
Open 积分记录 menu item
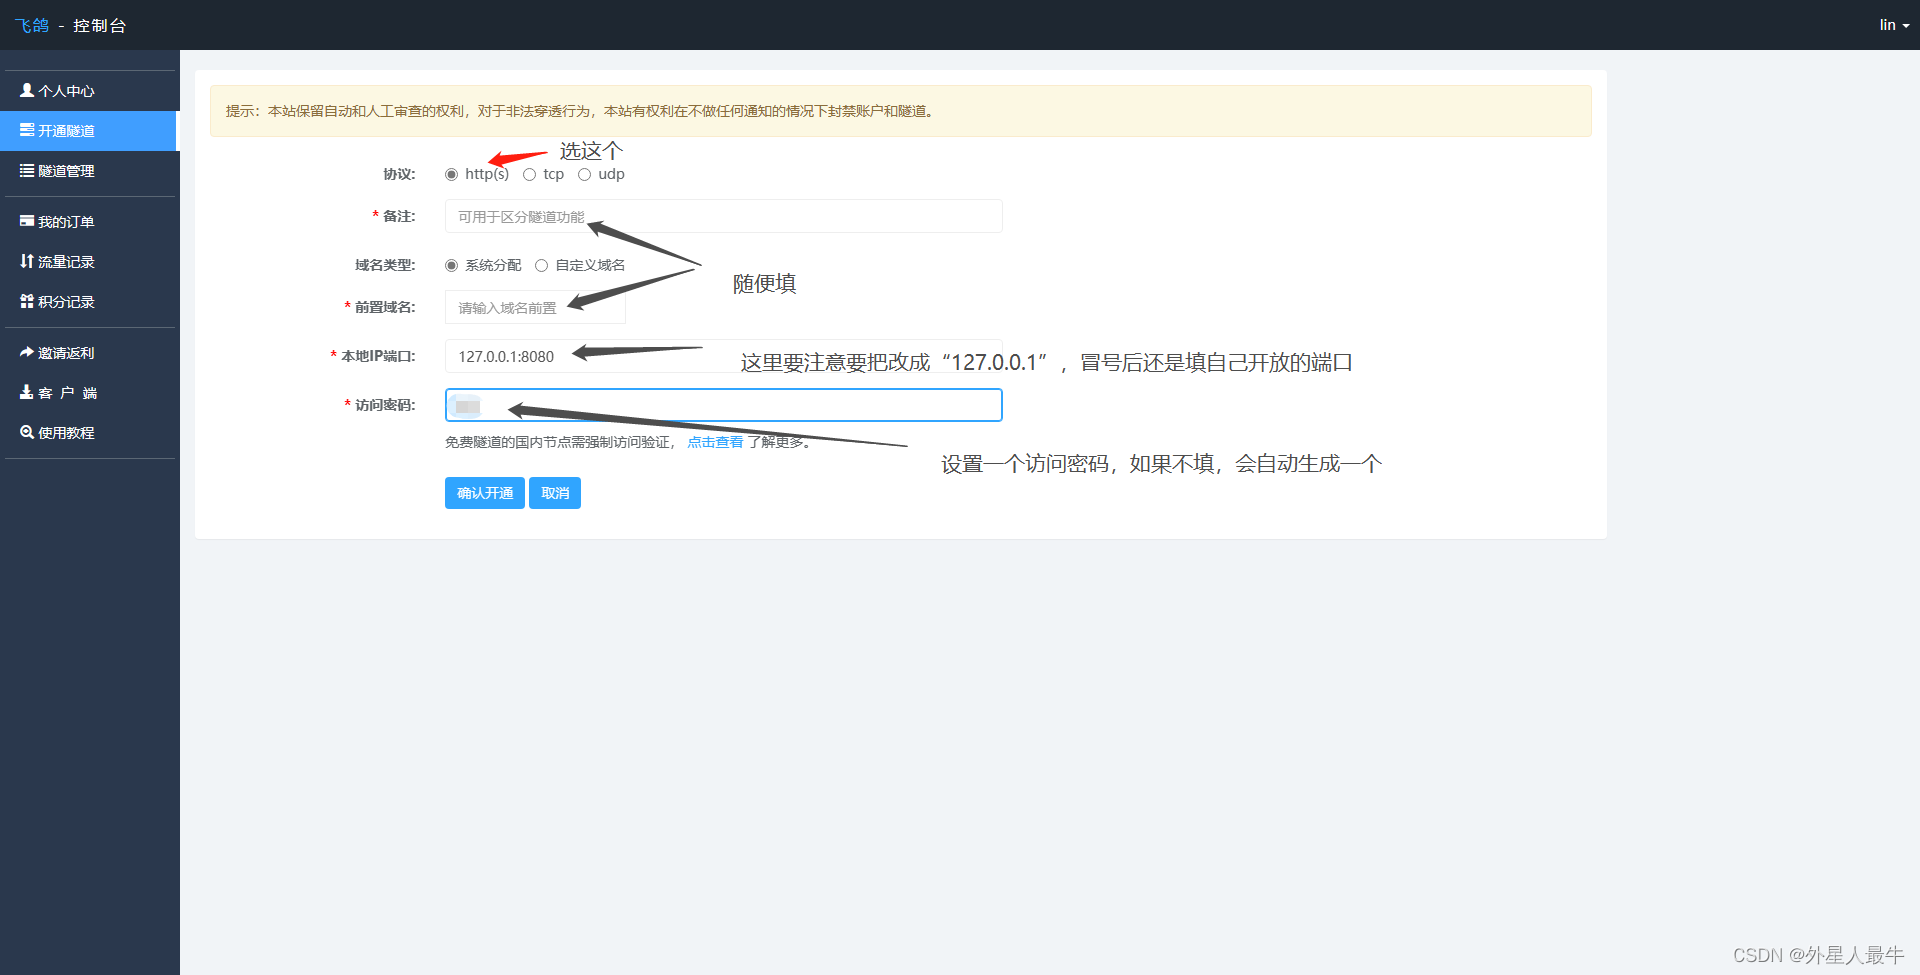90,302
